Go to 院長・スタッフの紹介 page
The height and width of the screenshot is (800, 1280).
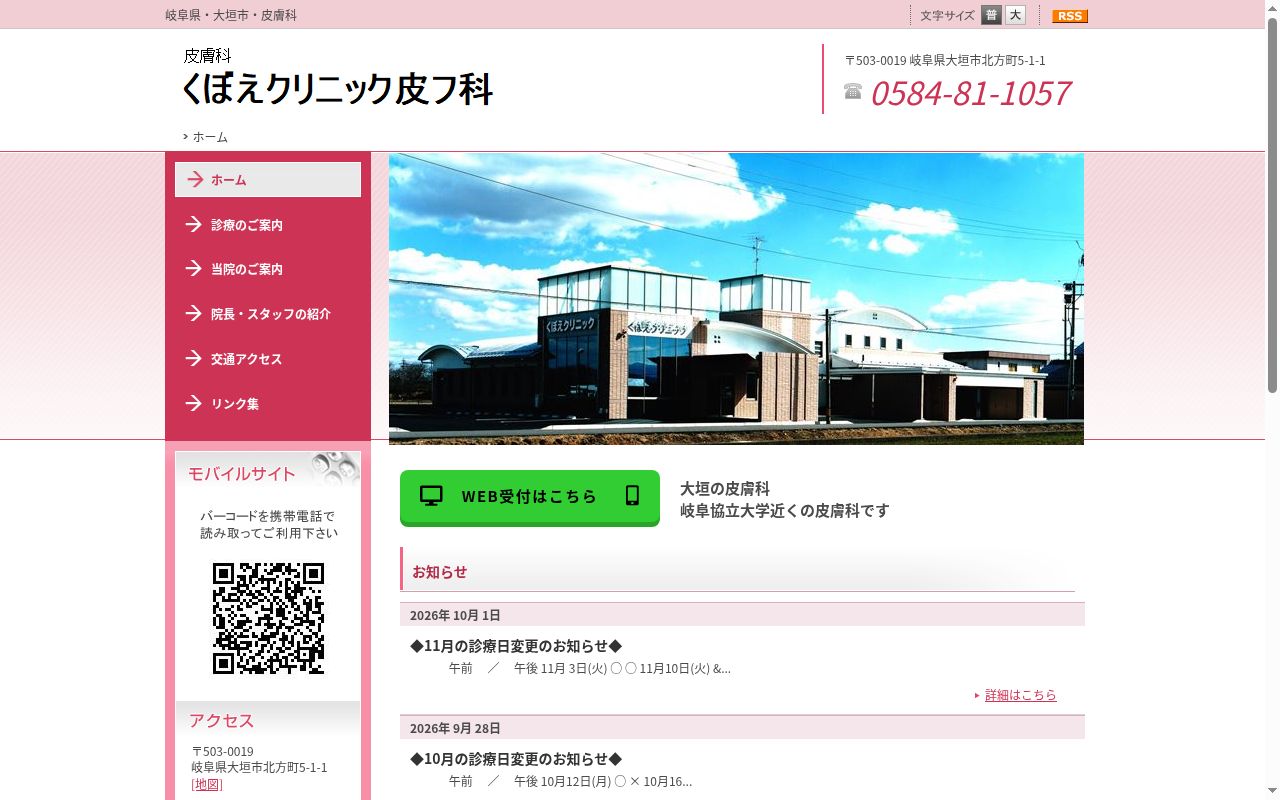(x=268, y=314)
